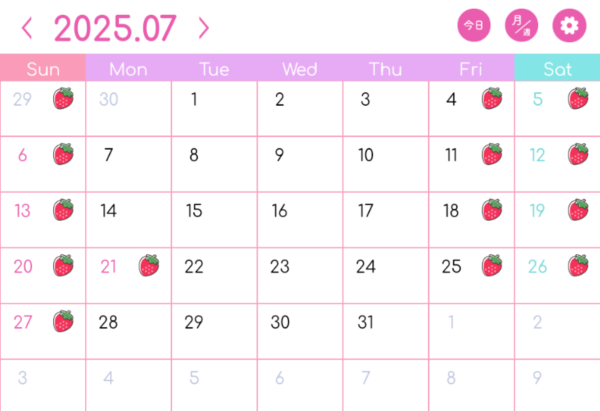Select July 15 date cell

point(214,220)
